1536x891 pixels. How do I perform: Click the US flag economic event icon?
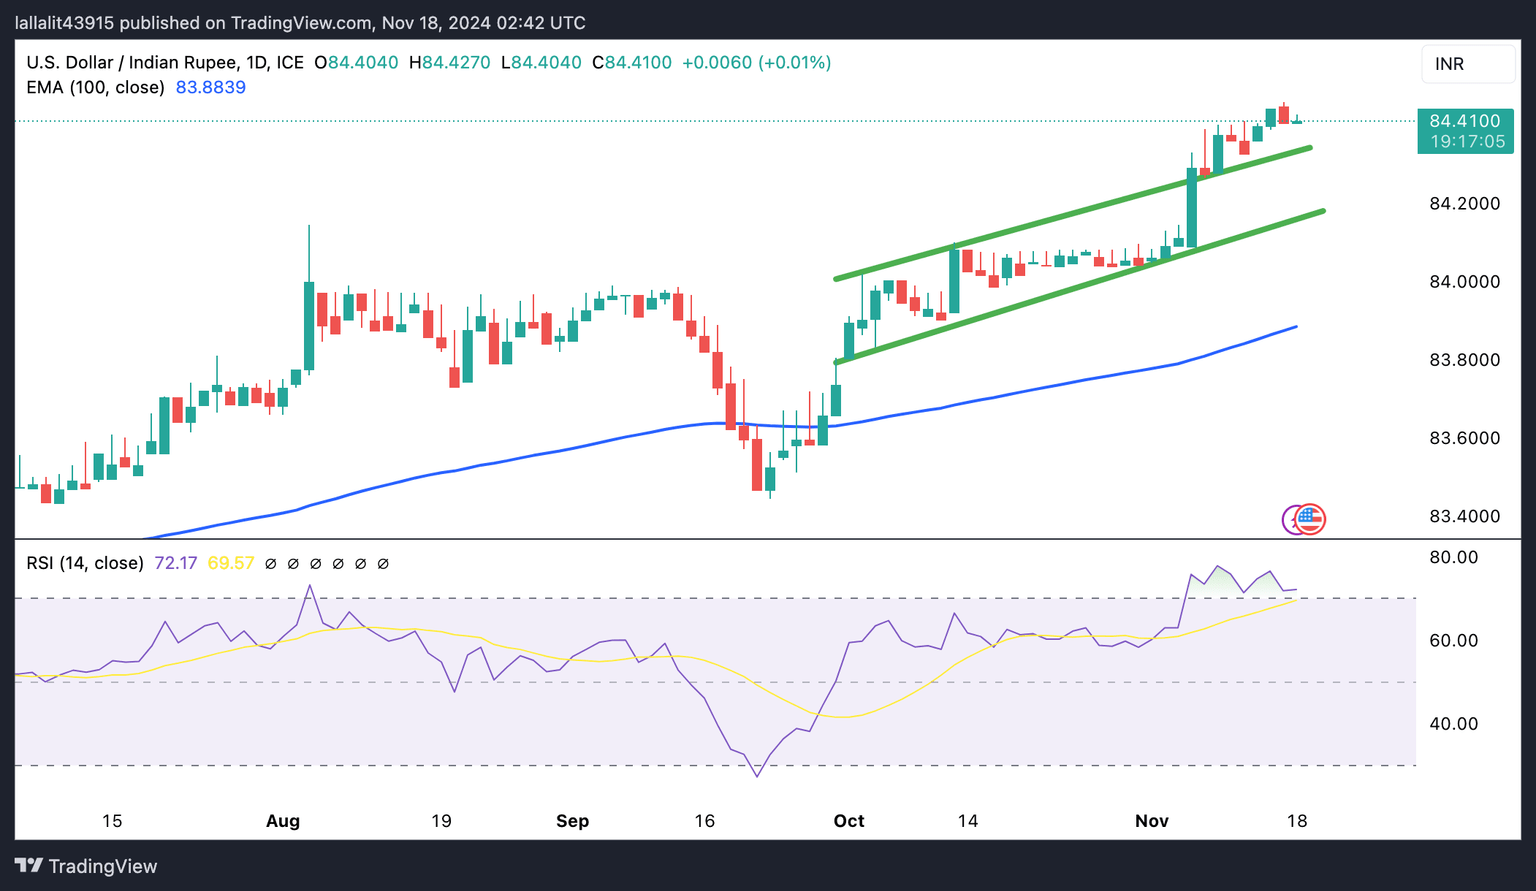pos(1311,519)
